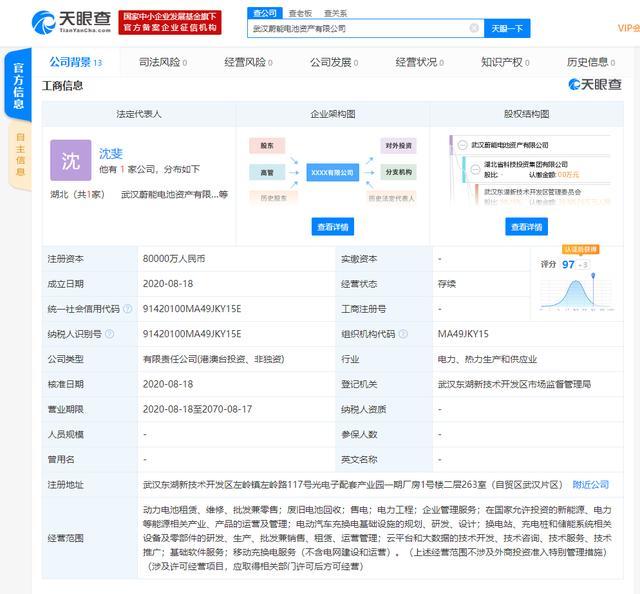Open the 经营状况 section tab
Viewport: 640px width, 594px height.
click(x=420, y=62)
